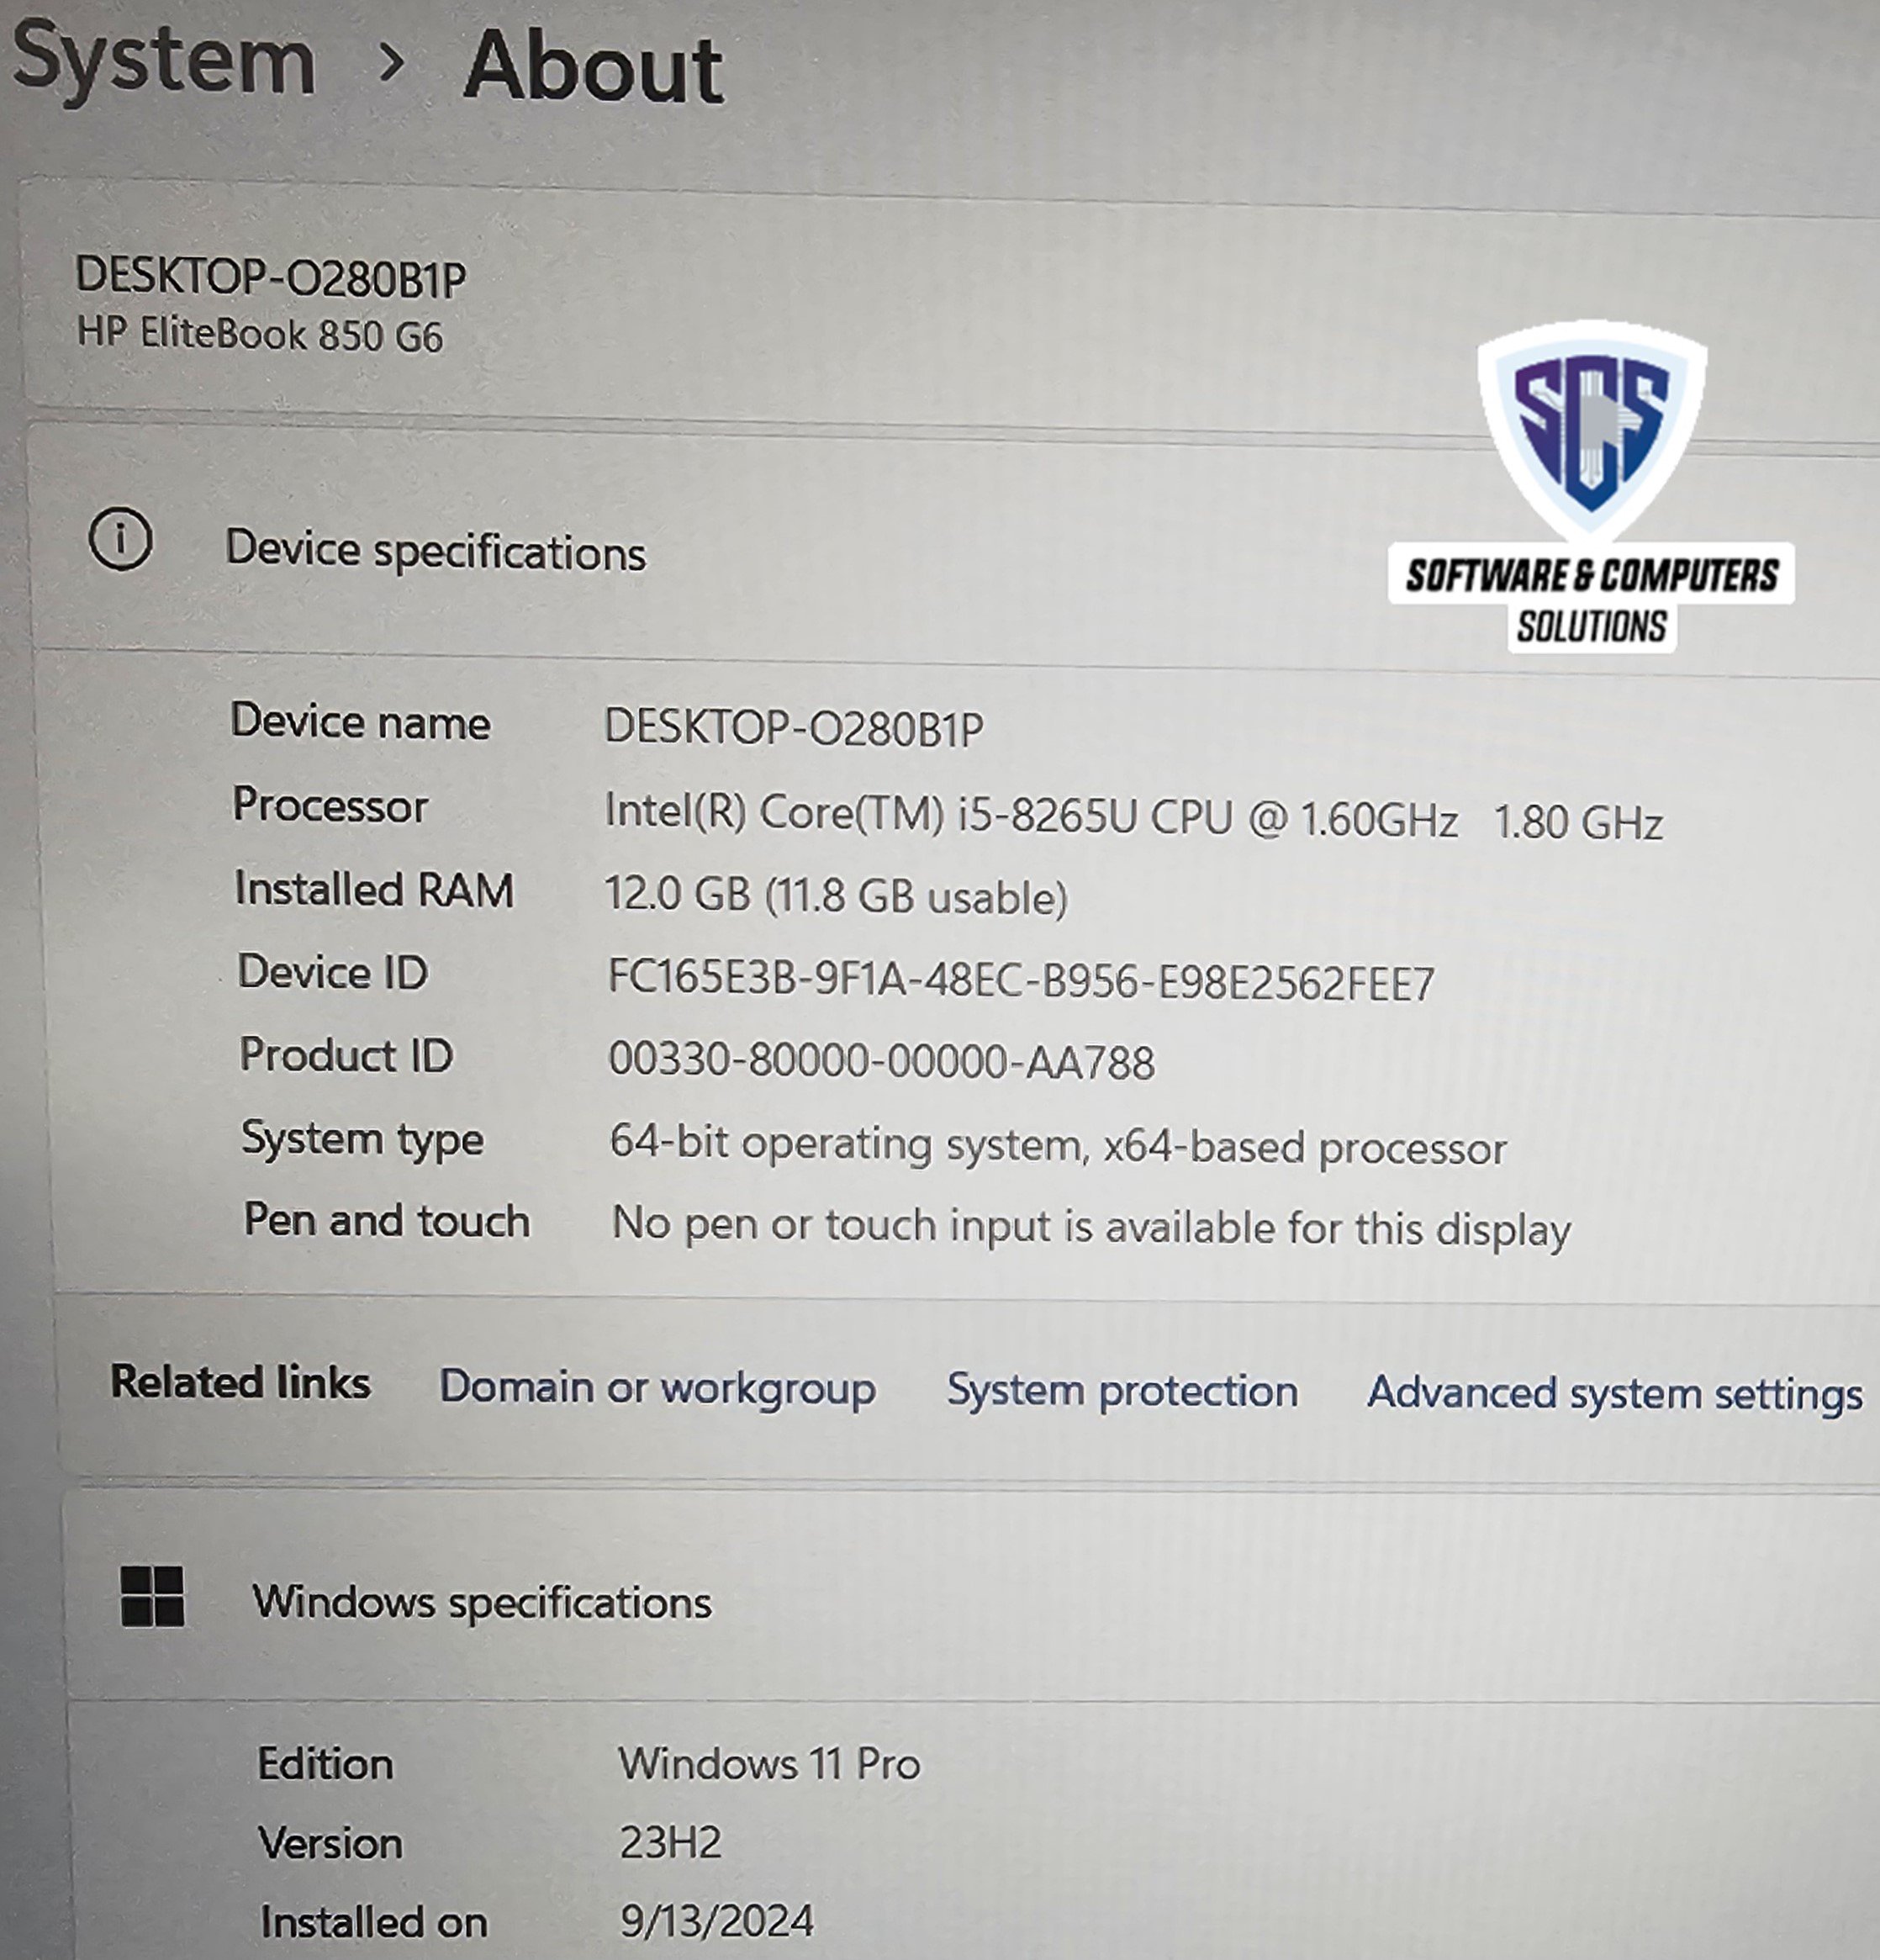Select Edition value Windows 11 Pro
This screenshot has height=1960, width=1880.
coord(769,1763)
